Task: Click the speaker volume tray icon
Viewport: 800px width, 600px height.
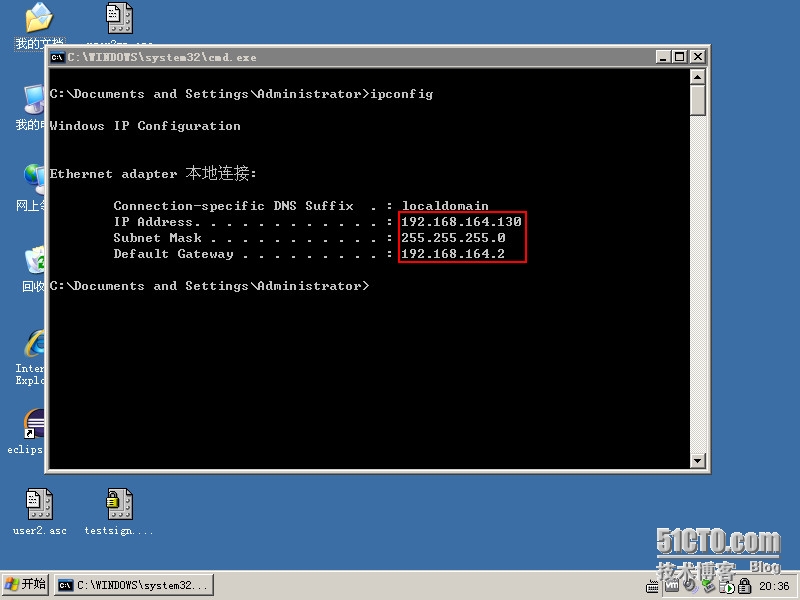Action: (x=690, y=586)
